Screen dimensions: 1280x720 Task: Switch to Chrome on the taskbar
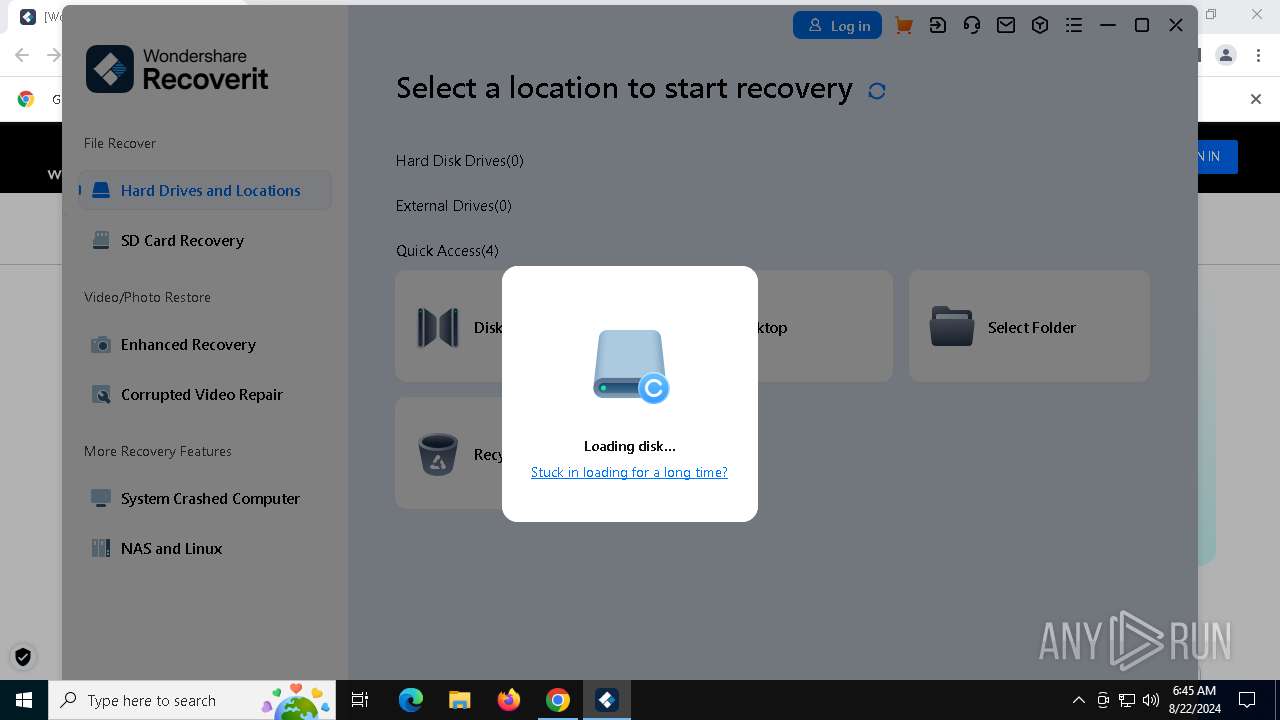click(557, 700)
